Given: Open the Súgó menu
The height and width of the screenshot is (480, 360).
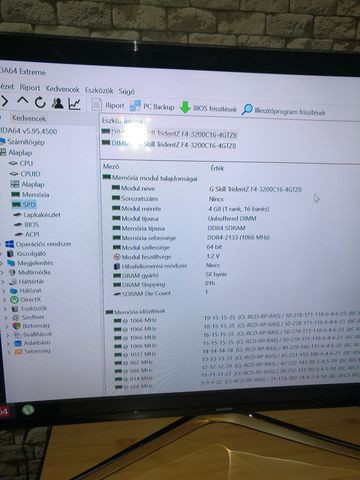Looking at the screenshot, I should (127, 91).
